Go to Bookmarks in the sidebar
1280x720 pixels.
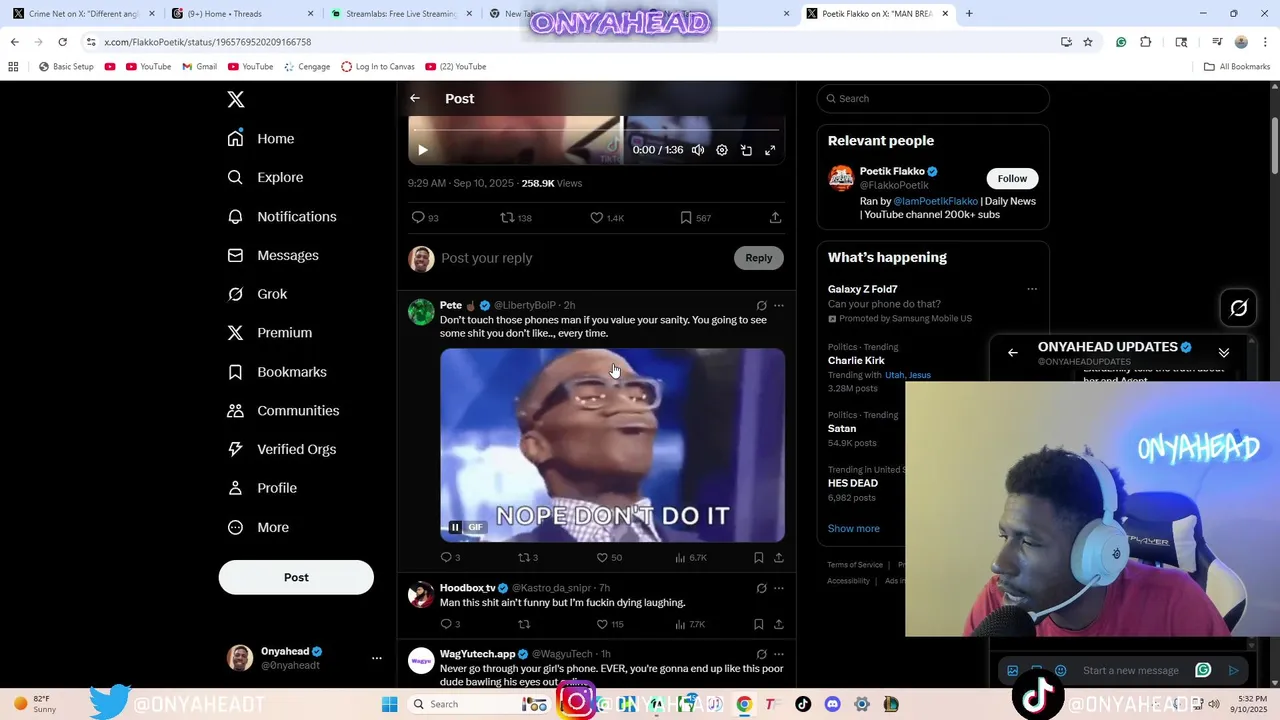[x=278, y=372]
